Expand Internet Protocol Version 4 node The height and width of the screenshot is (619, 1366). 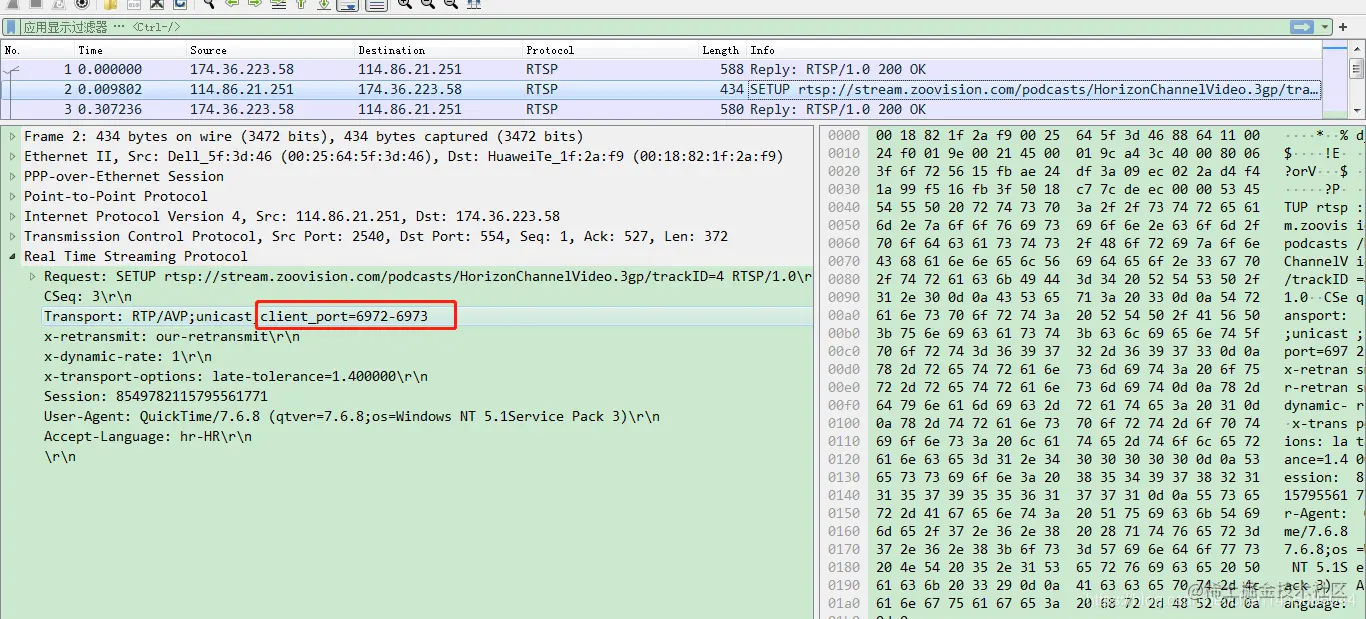coord(12,217)
